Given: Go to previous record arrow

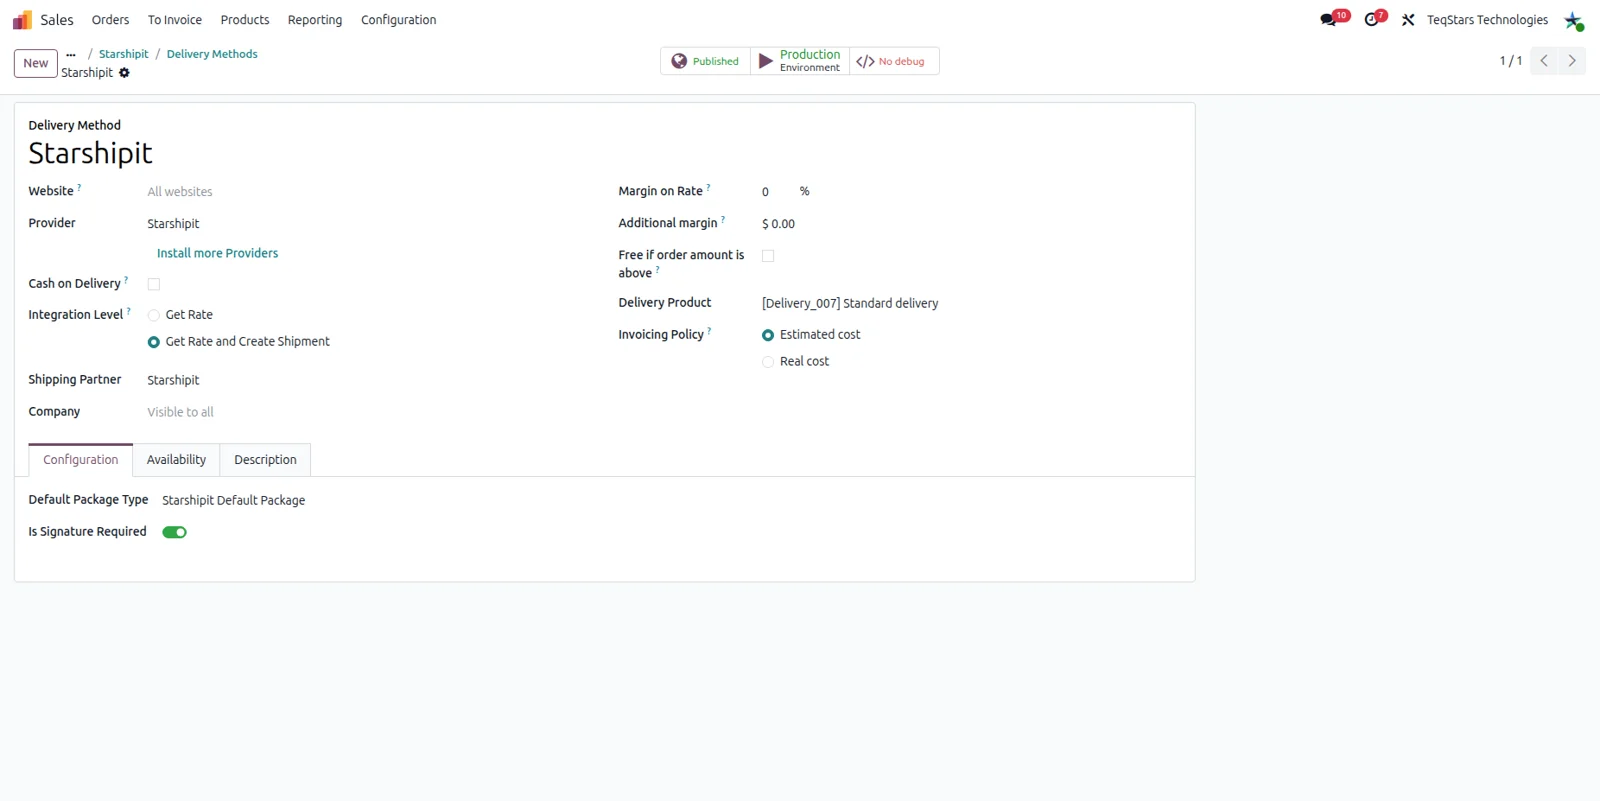Looking at the screenshot, I should pos(1544,61).
